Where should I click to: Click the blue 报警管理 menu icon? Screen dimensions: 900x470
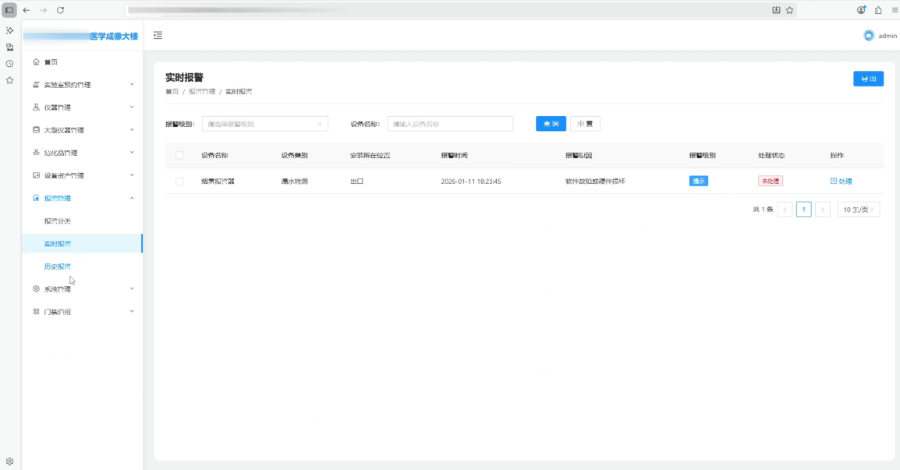click(36, 198)
